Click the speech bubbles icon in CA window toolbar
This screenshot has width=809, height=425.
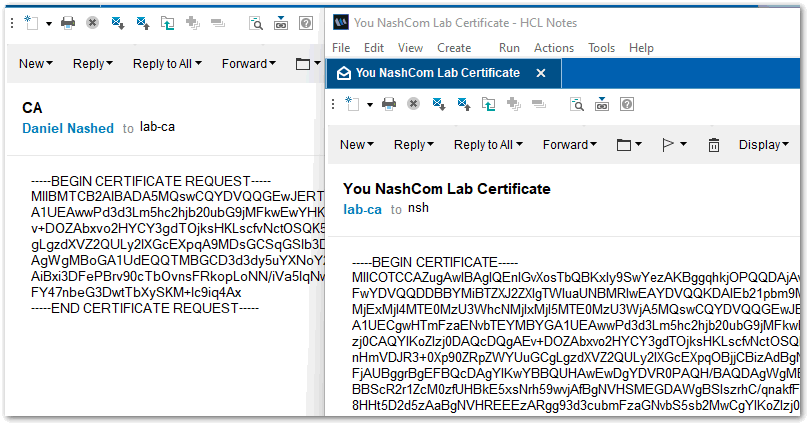(x=218, y=23)
